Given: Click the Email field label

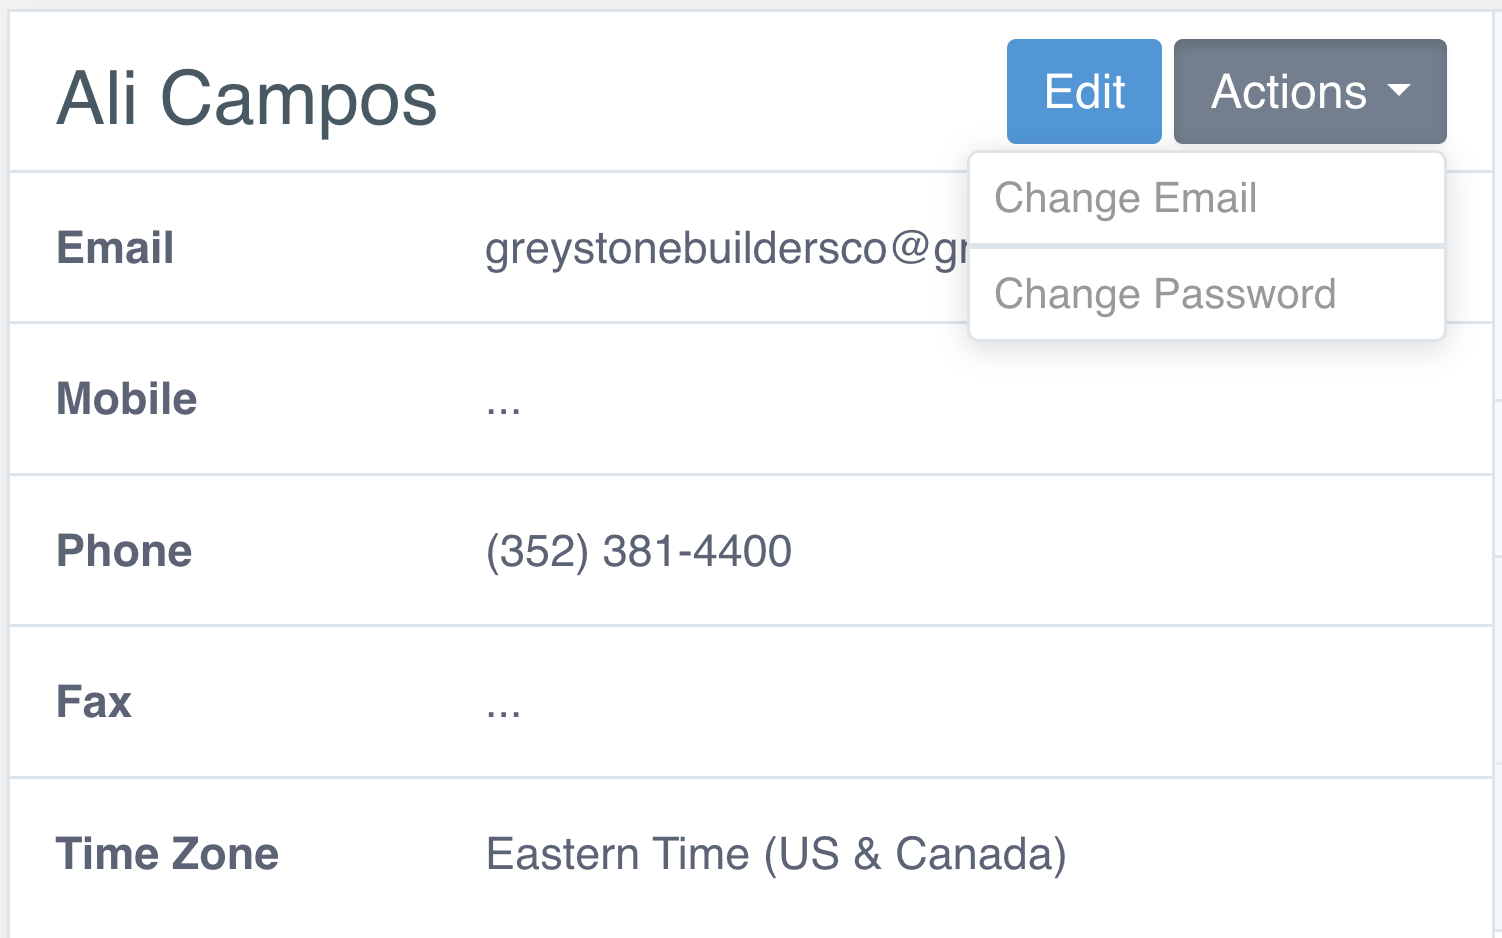Looking at the screenshot, I should (x=115, y=248).
